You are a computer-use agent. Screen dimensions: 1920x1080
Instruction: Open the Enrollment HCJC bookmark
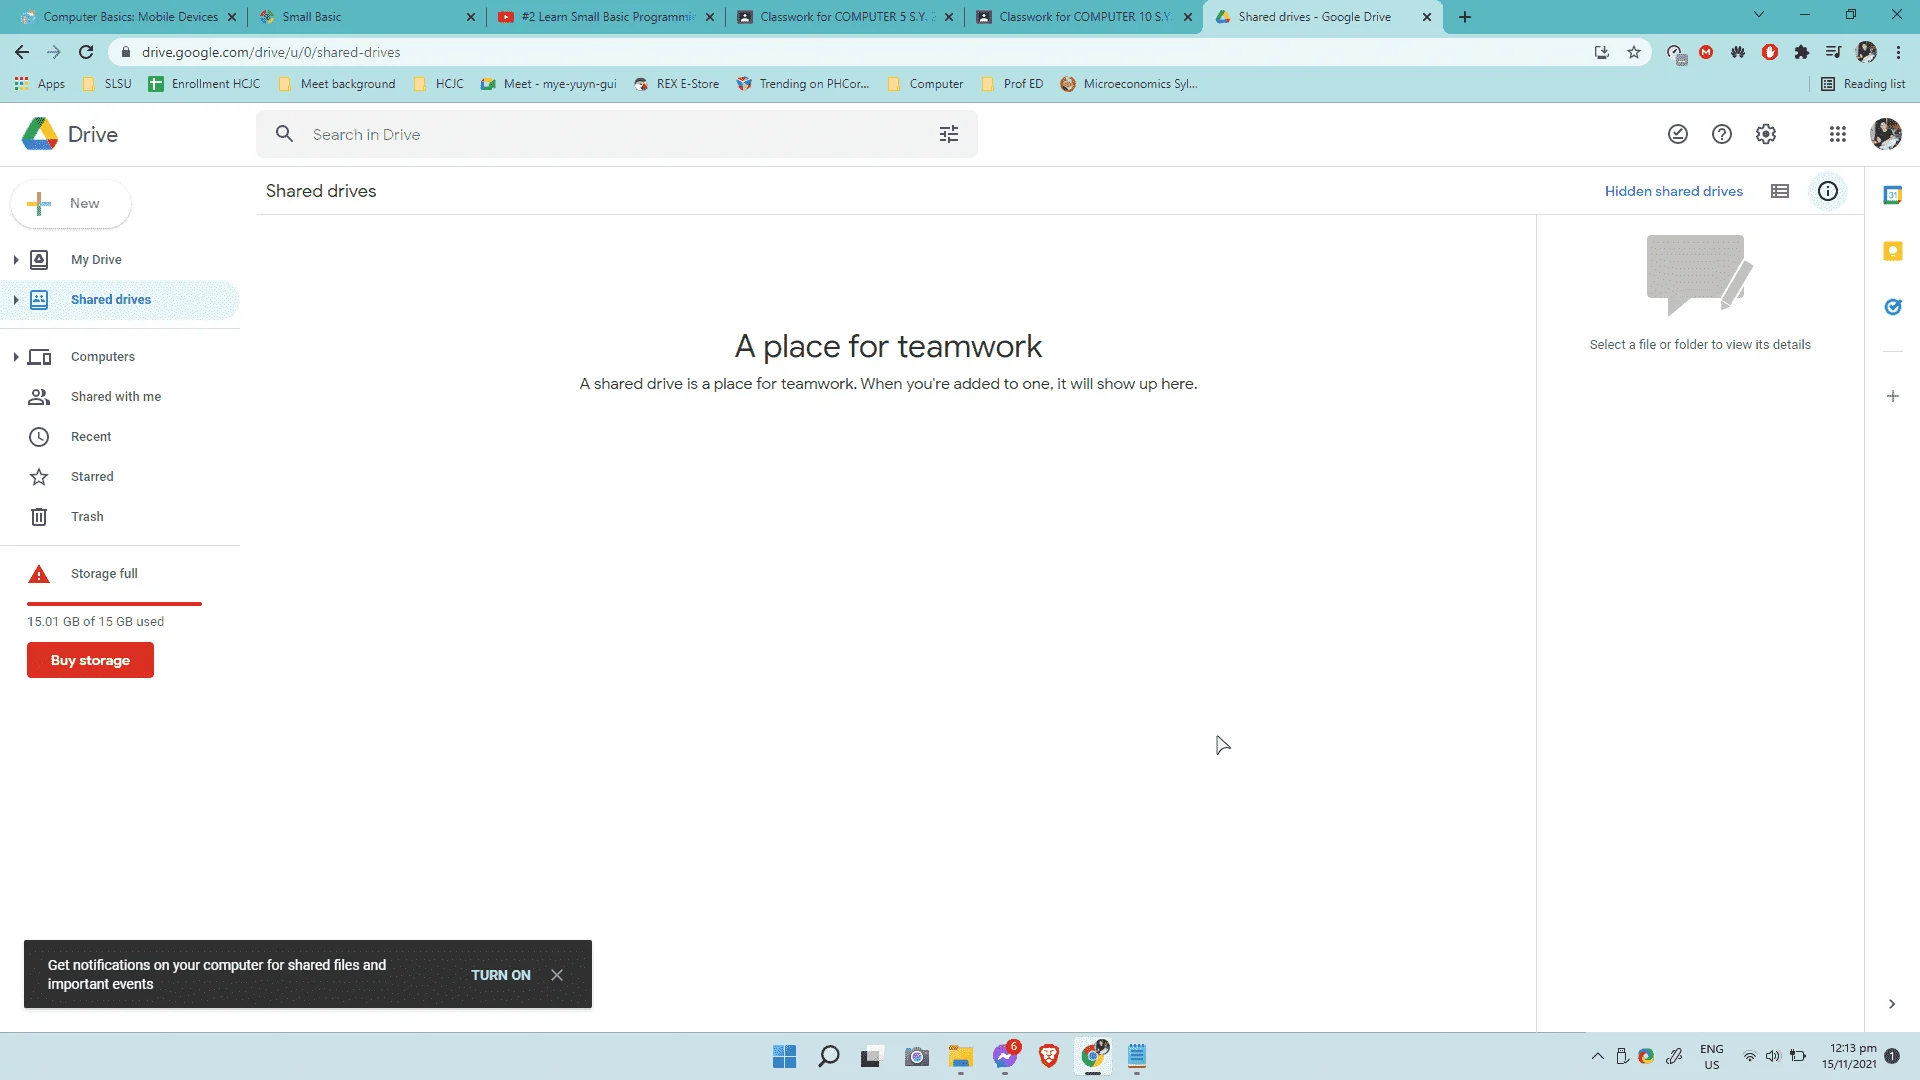click(204, 84)
